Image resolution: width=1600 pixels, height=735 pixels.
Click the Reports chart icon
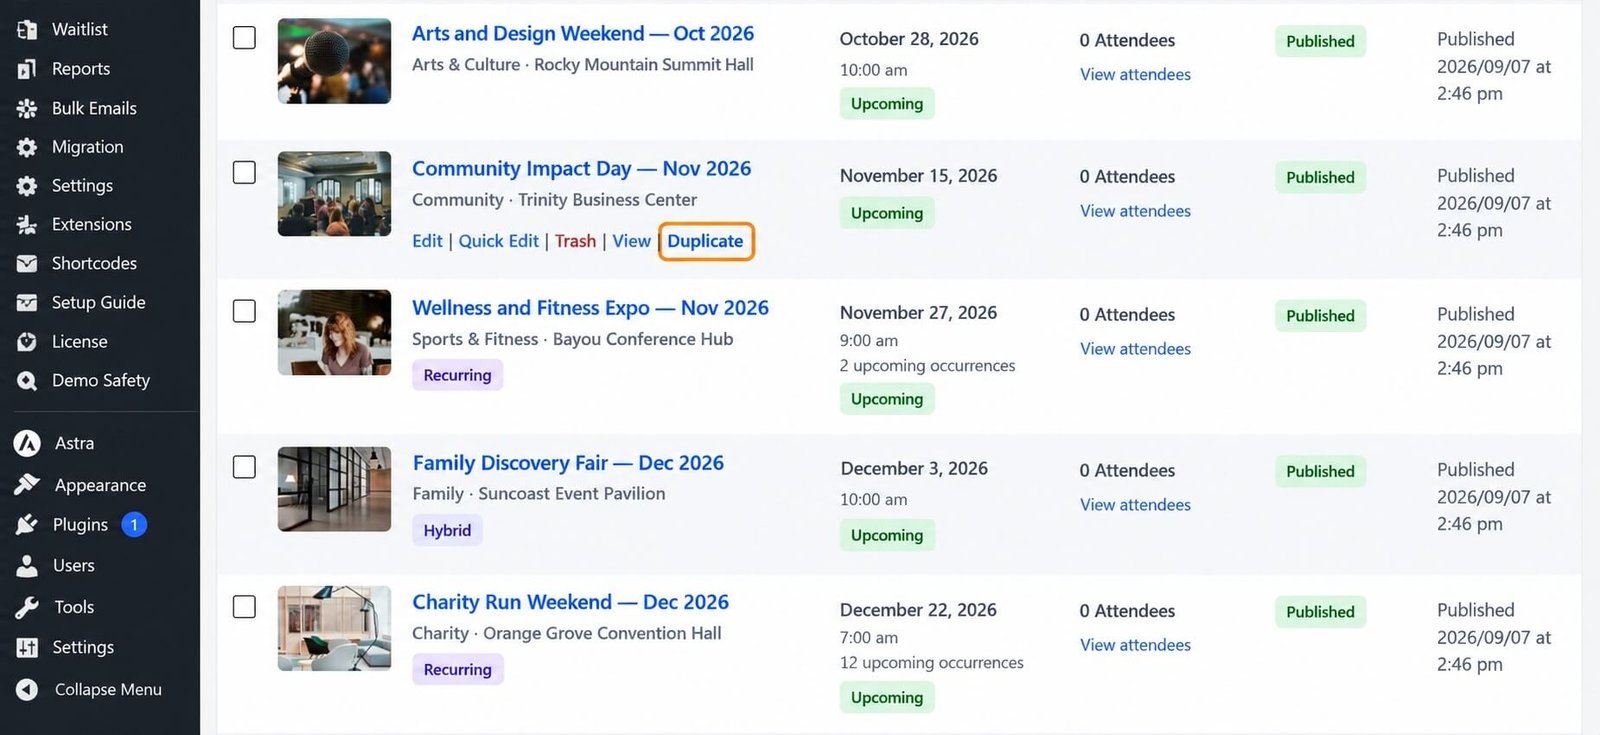point(27,68)
